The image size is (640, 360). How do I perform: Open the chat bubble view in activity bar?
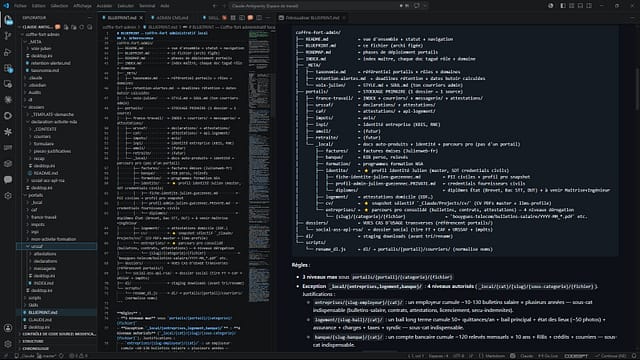coord(8,180)
